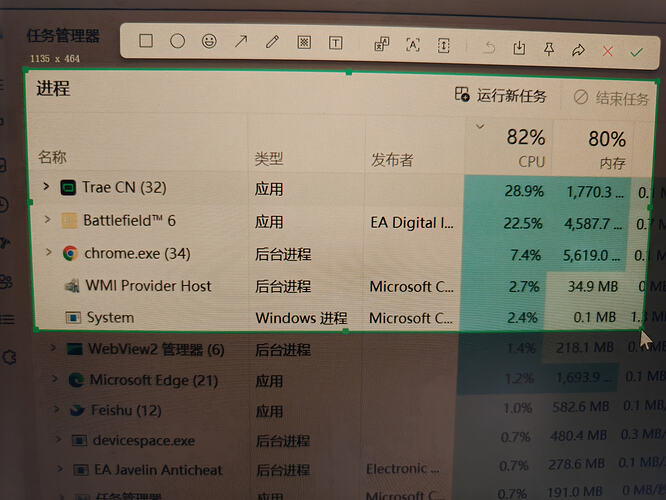Activate the pencil draw tool
666x500 pixels.
coord(272,42)
